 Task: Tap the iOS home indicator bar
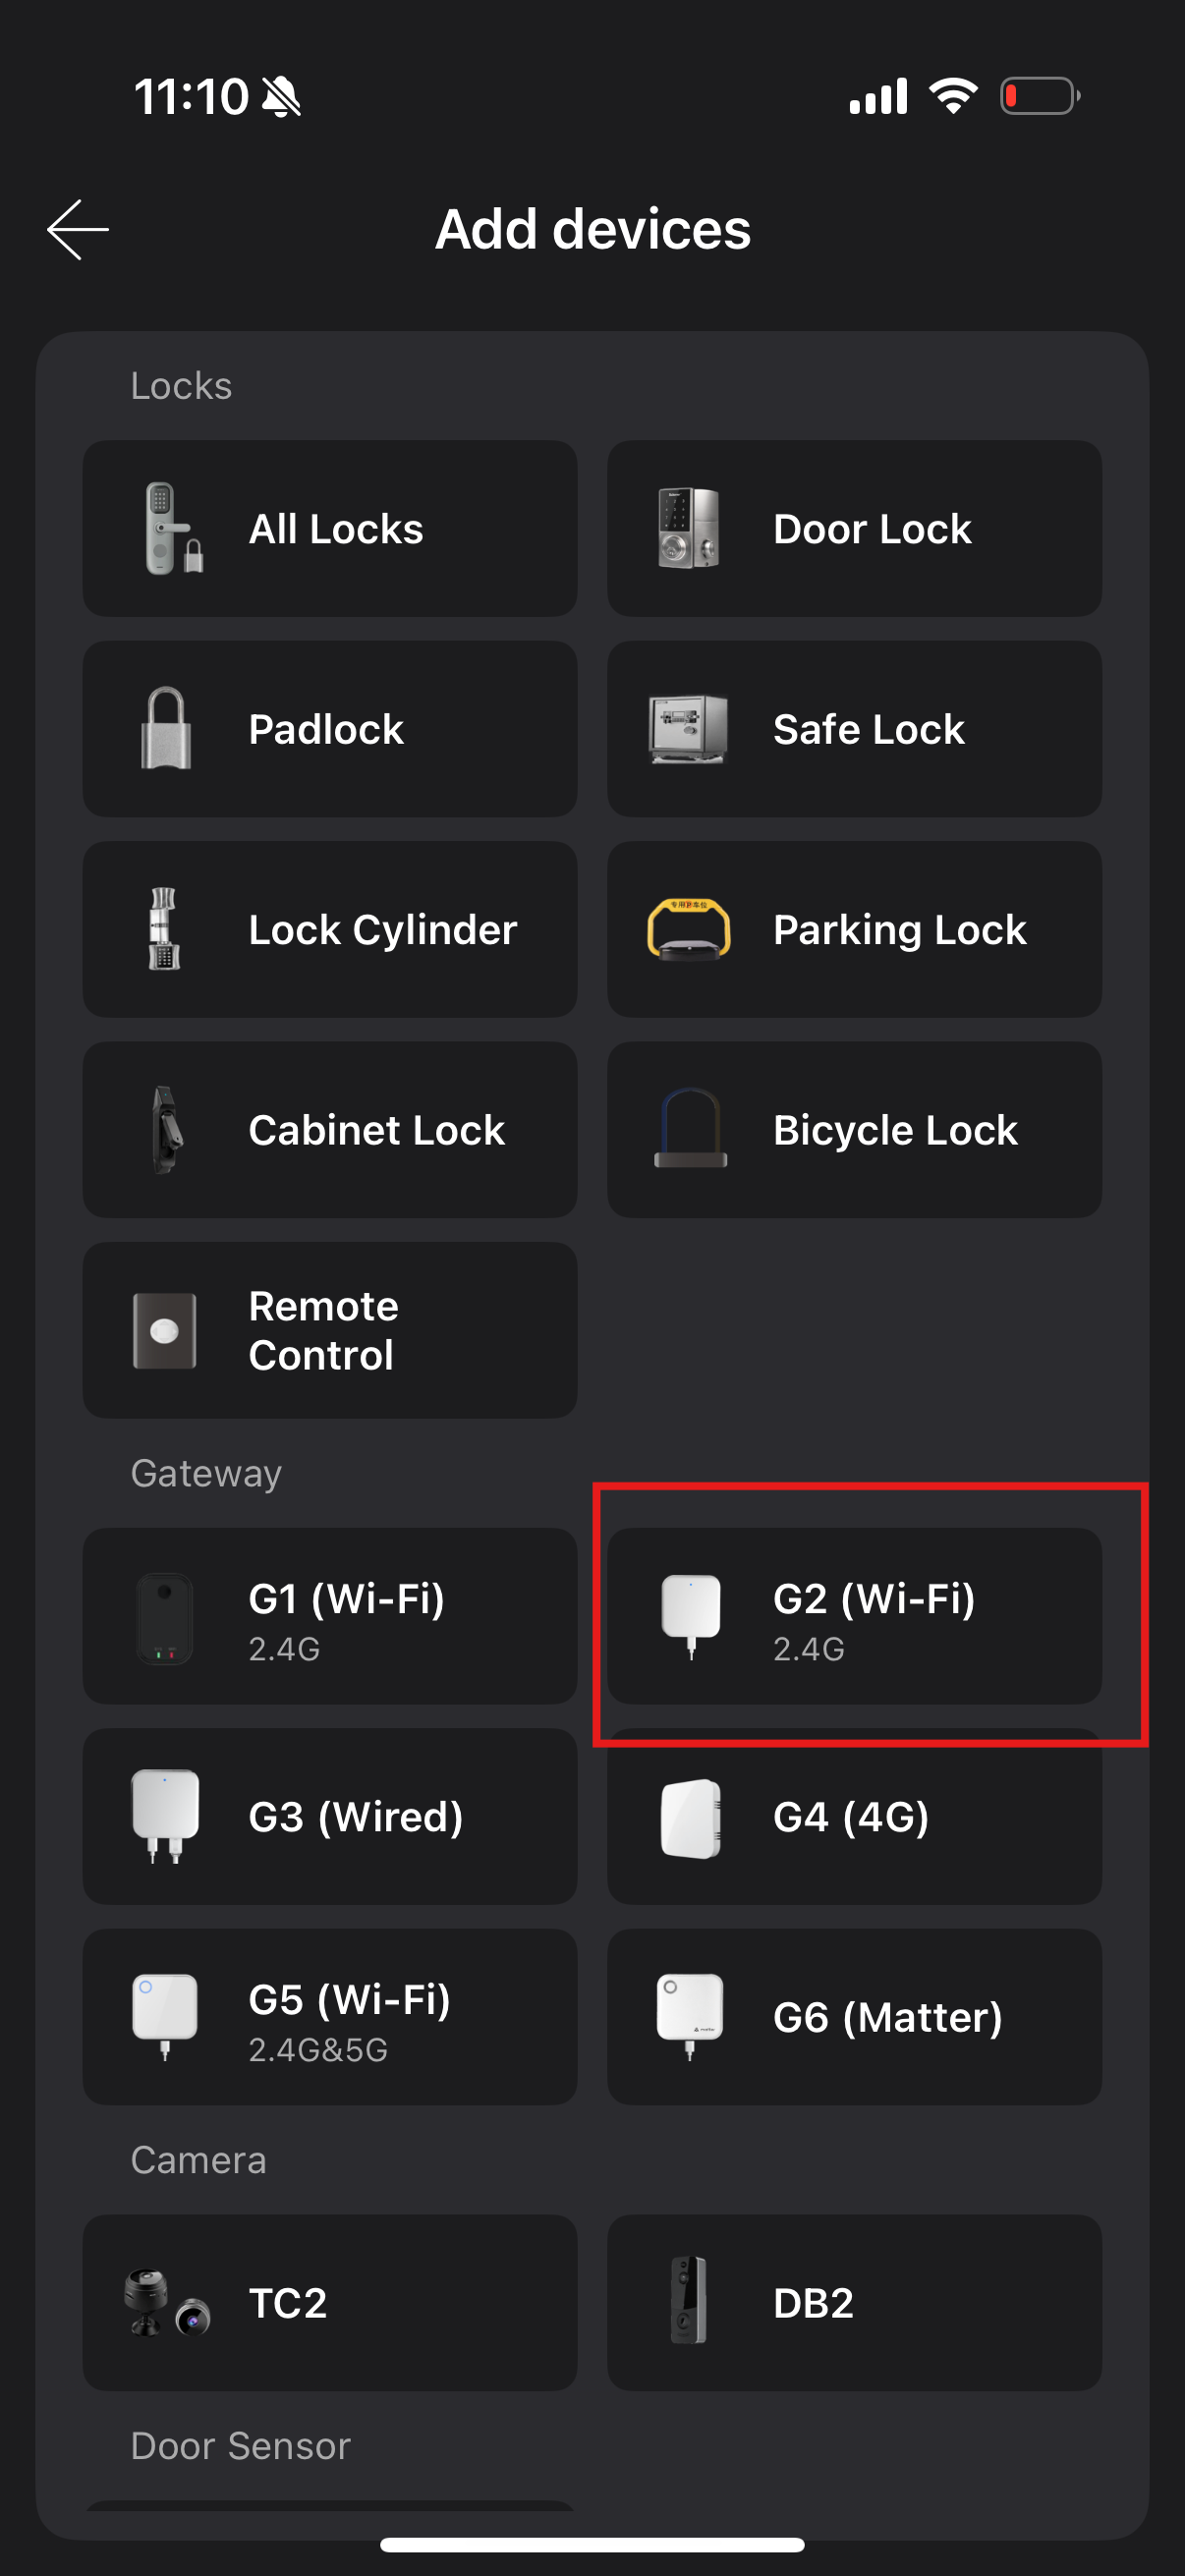pos(592,2544)
